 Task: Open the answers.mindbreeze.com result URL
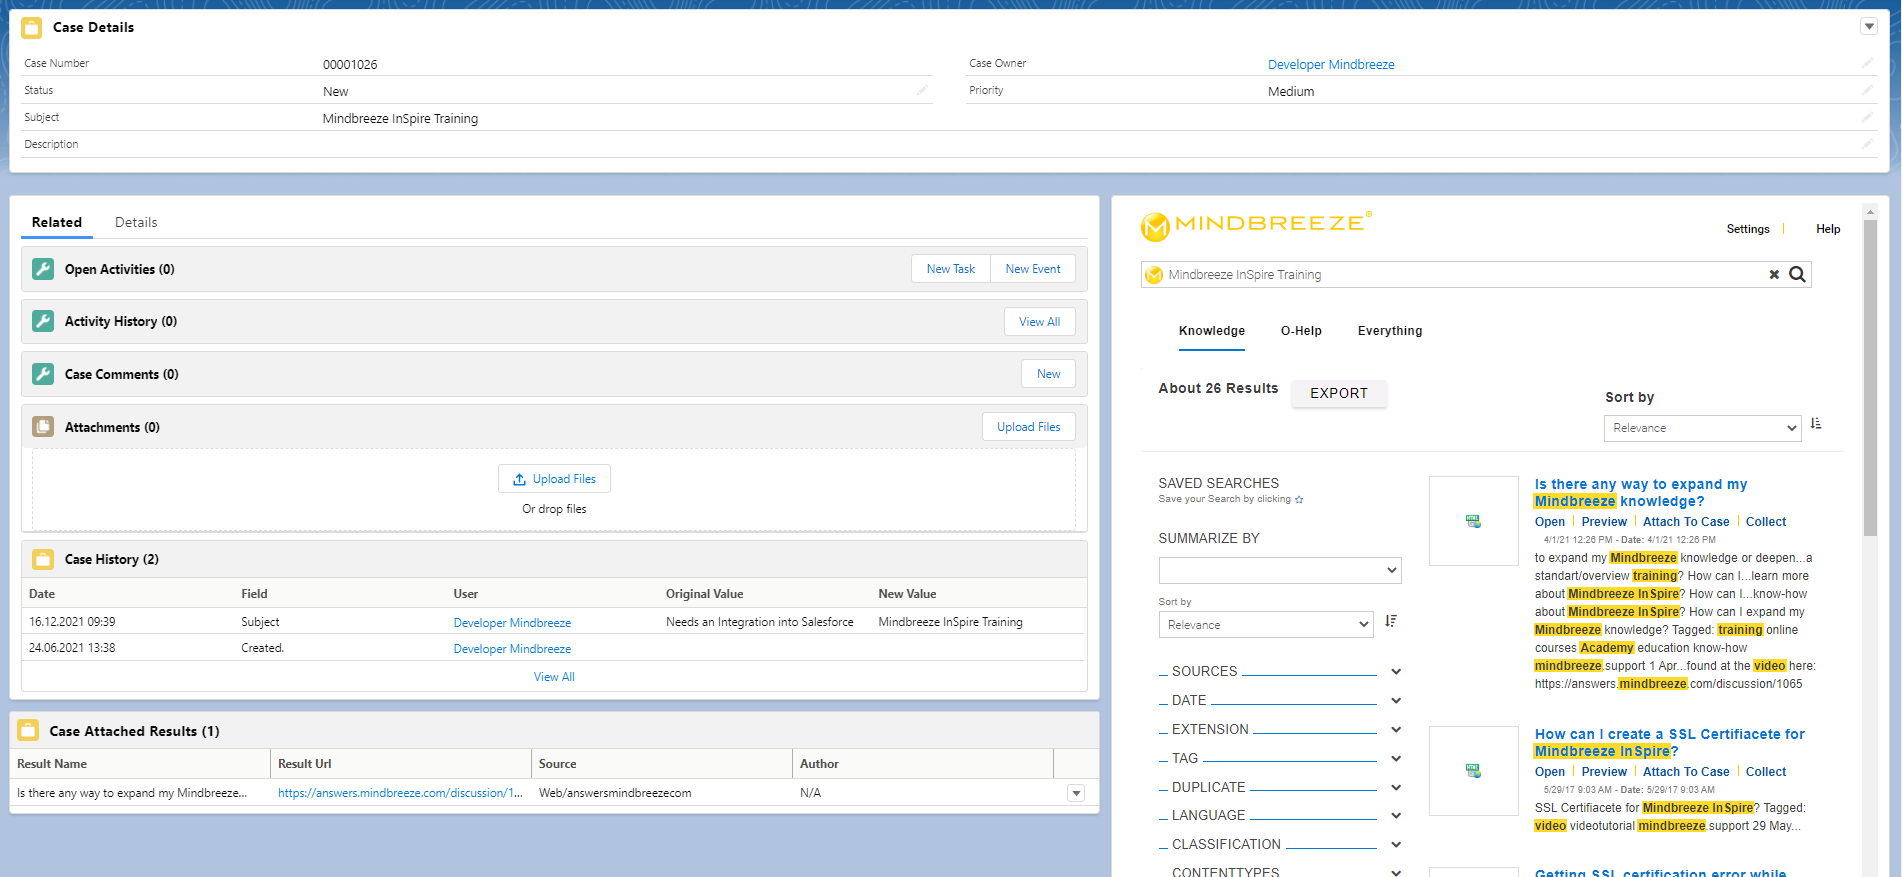[x=400, y=793]
